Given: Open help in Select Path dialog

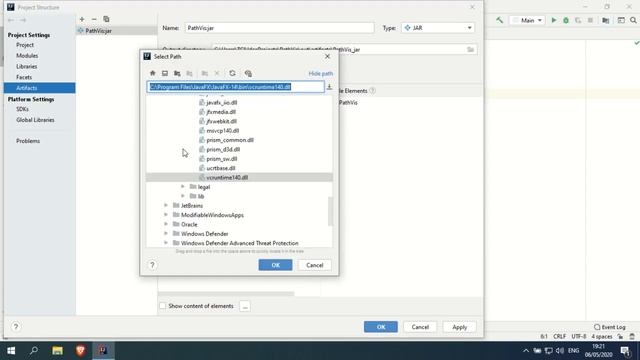Looking at the screenshot, I should coord(152,265).
